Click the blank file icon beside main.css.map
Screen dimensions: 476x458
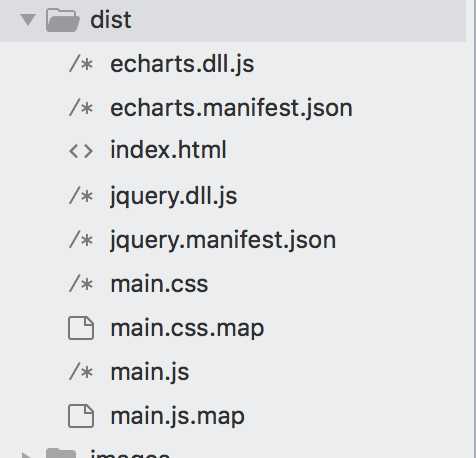(x=81, y=328)
